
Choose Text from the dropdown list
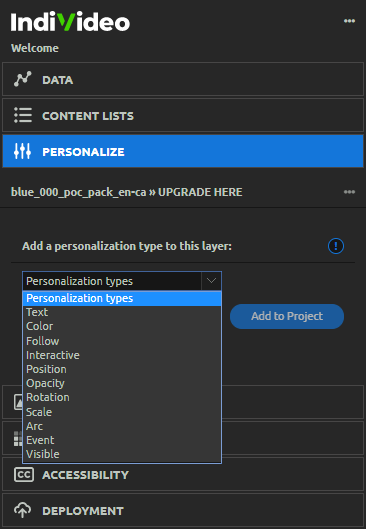click(122, 312)
